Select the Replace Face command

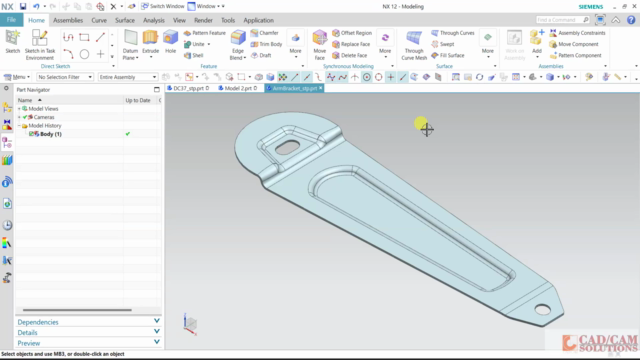(351, 44)
